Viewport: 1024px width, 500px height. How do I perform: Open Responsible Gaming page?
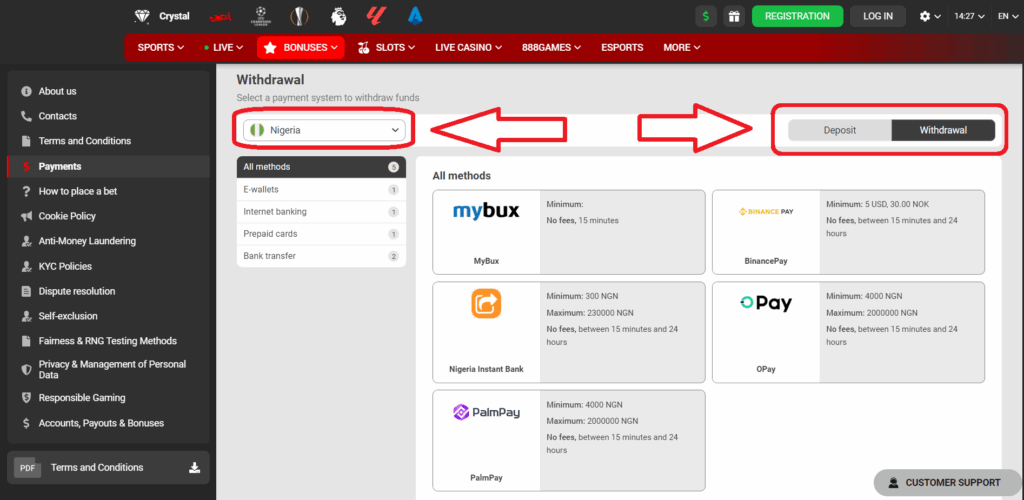[108, 398]
